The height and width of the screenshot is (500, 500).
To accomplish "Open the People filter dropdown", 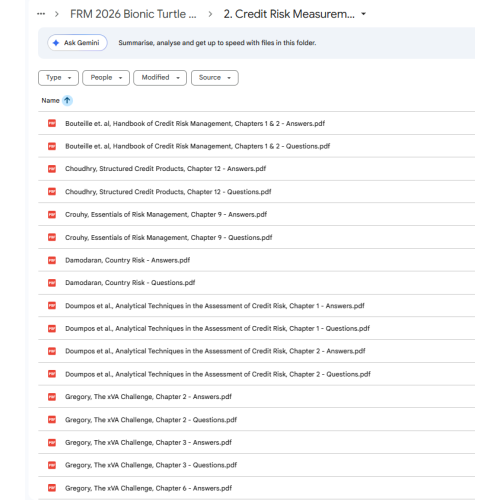I will pos(106,78).
